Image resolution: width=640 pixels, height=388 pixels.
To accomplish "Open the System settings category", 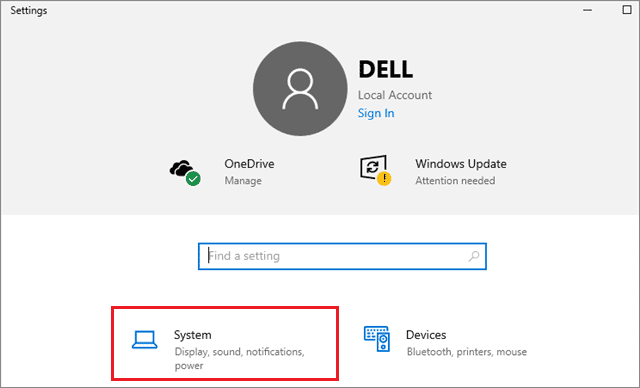I will point(225,344).
